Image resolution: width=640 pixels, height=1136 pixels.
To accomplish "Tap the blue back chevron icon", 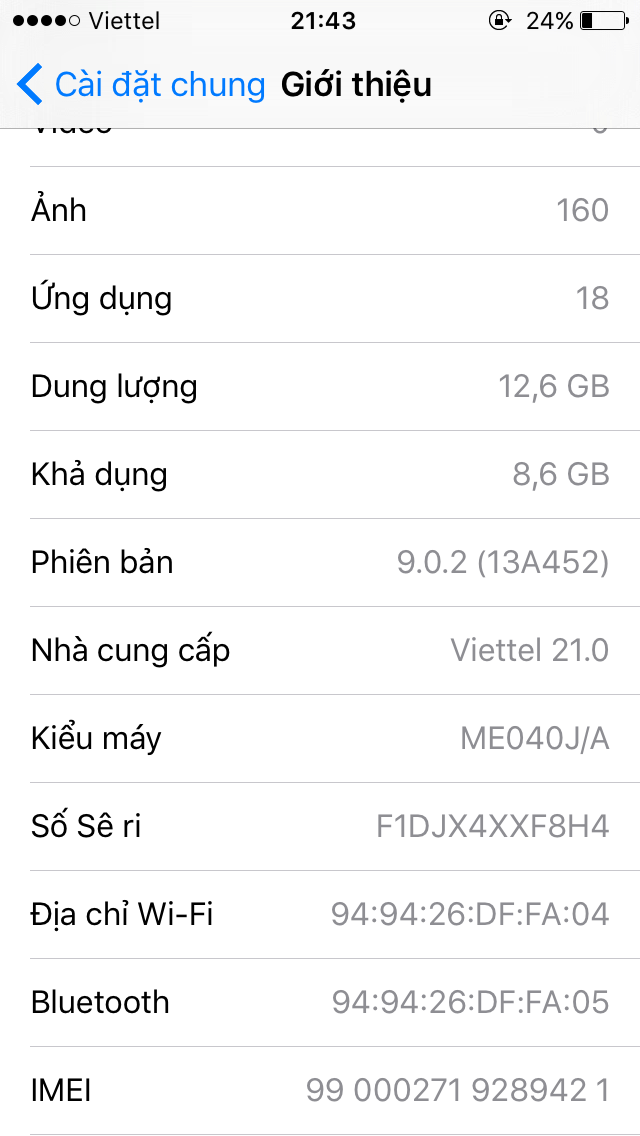I will tap(30, 85).
